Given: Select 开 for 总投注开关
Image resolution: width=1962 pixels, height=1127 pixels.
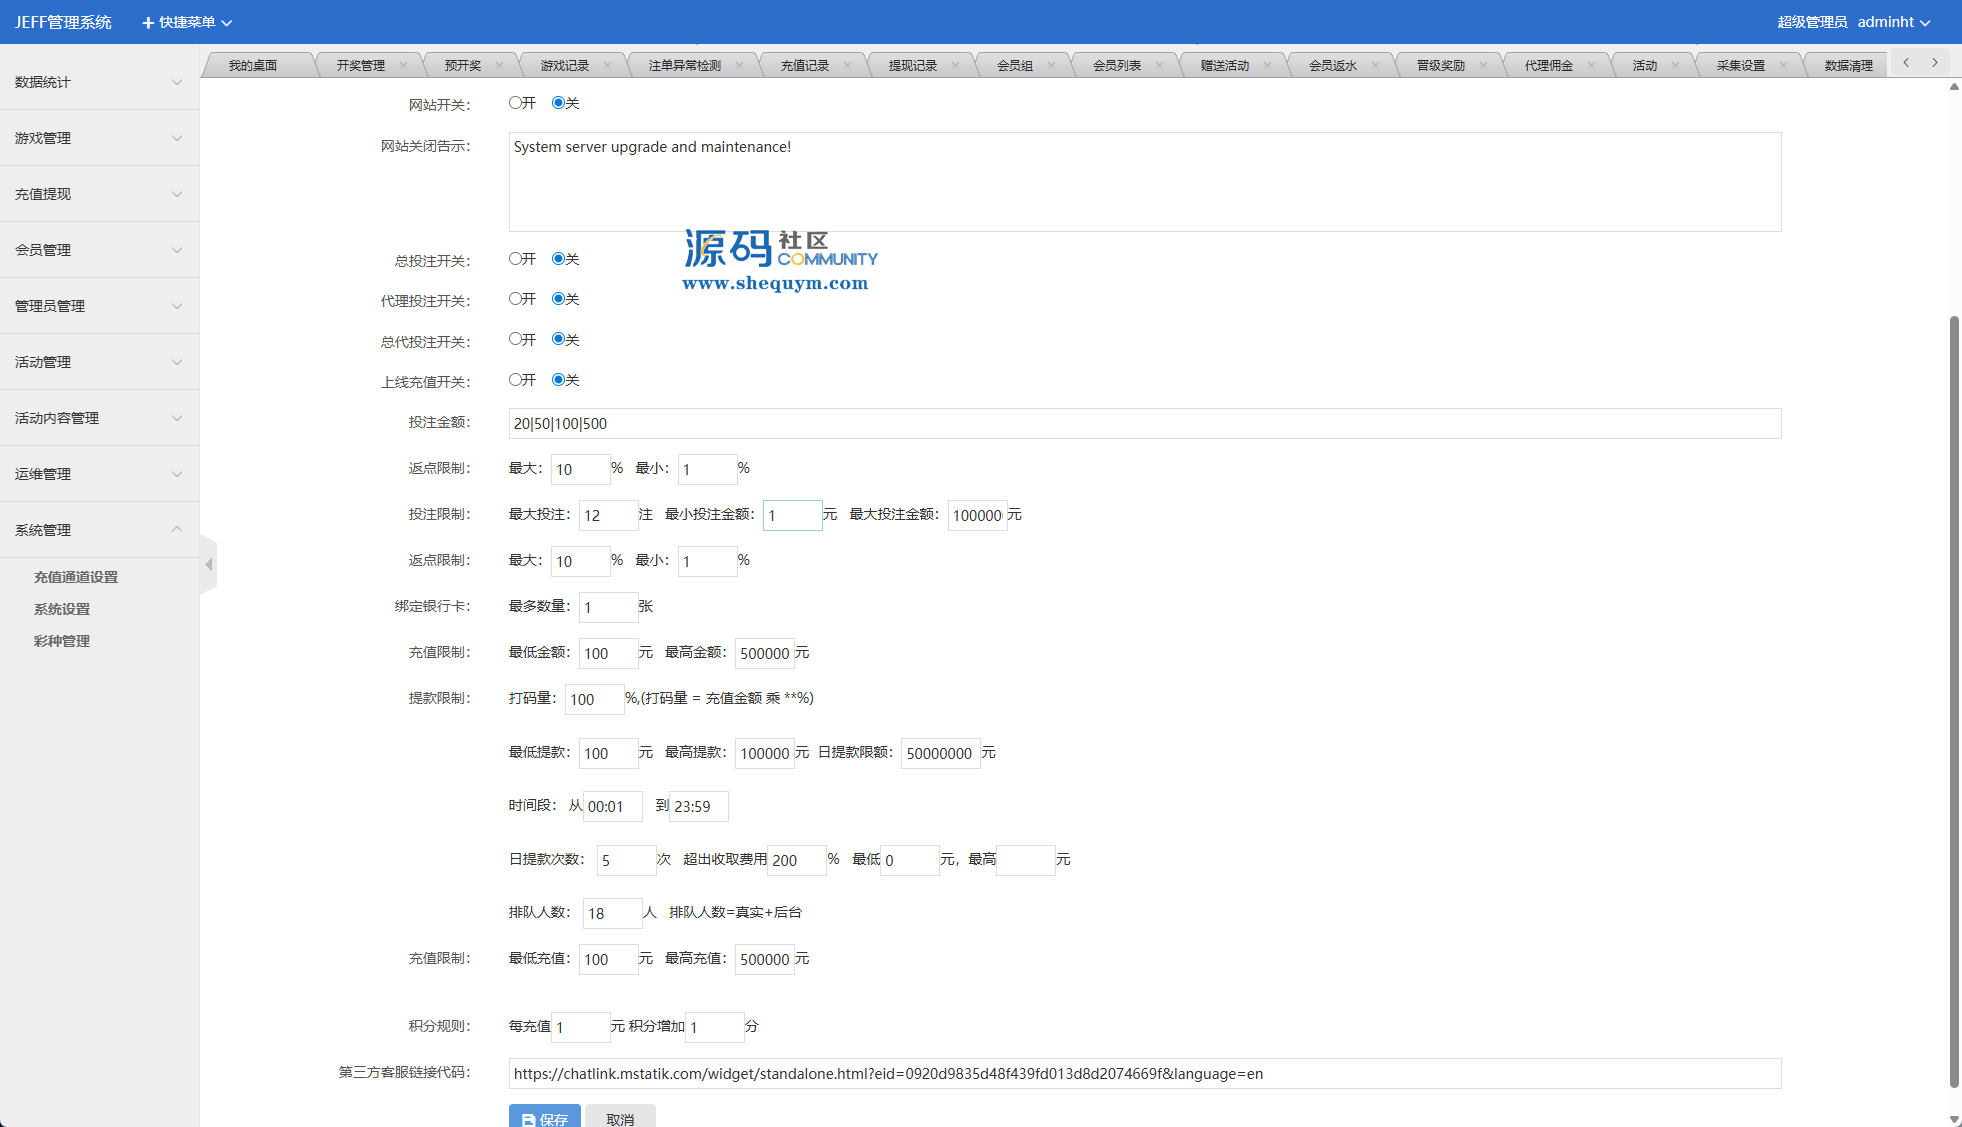Looking at the screenshot, I should (515, 259).
